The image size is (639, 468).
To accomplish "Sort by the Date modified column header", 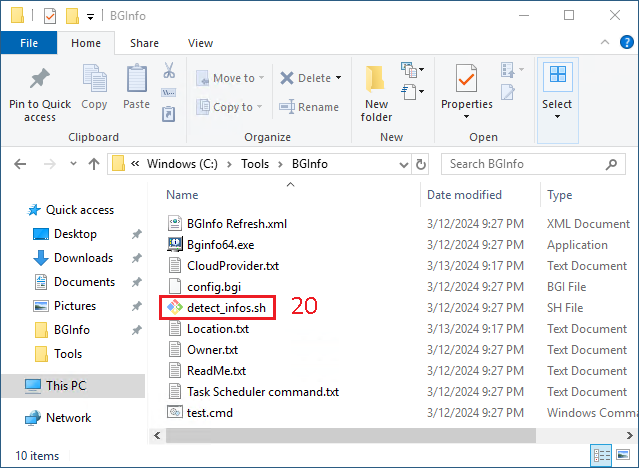I will (x=464, y=195).
